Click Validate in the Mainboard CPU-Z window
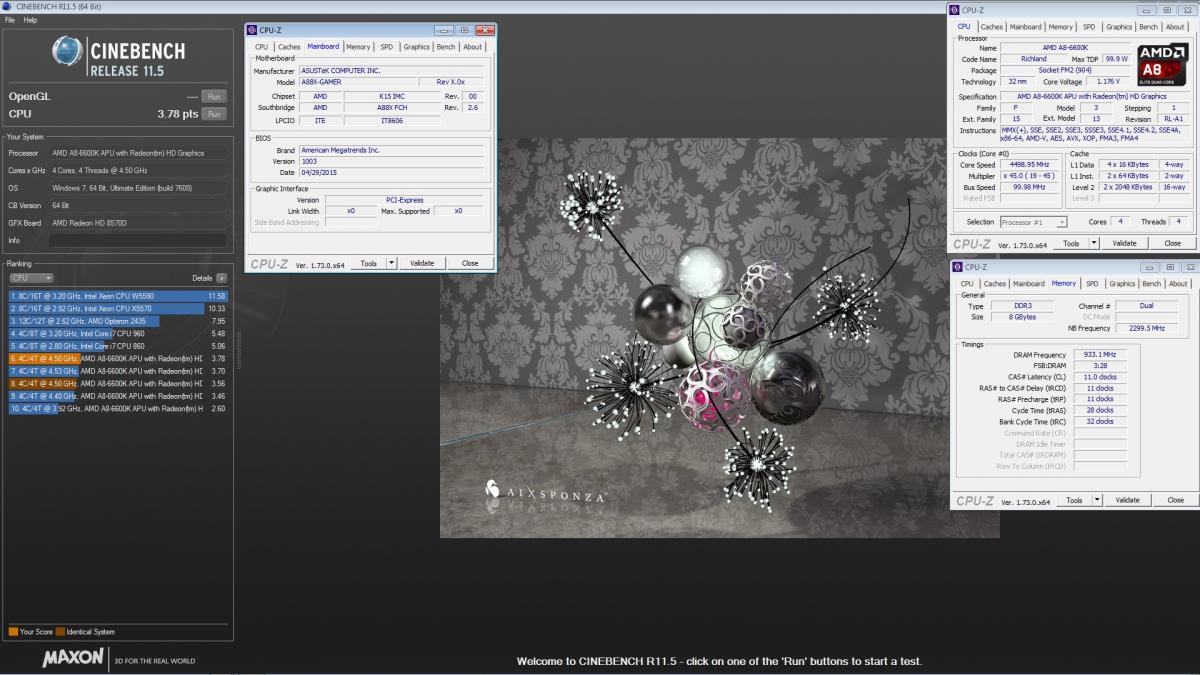The height and width of the screenshot is (675, 1200). click(422, 263)
